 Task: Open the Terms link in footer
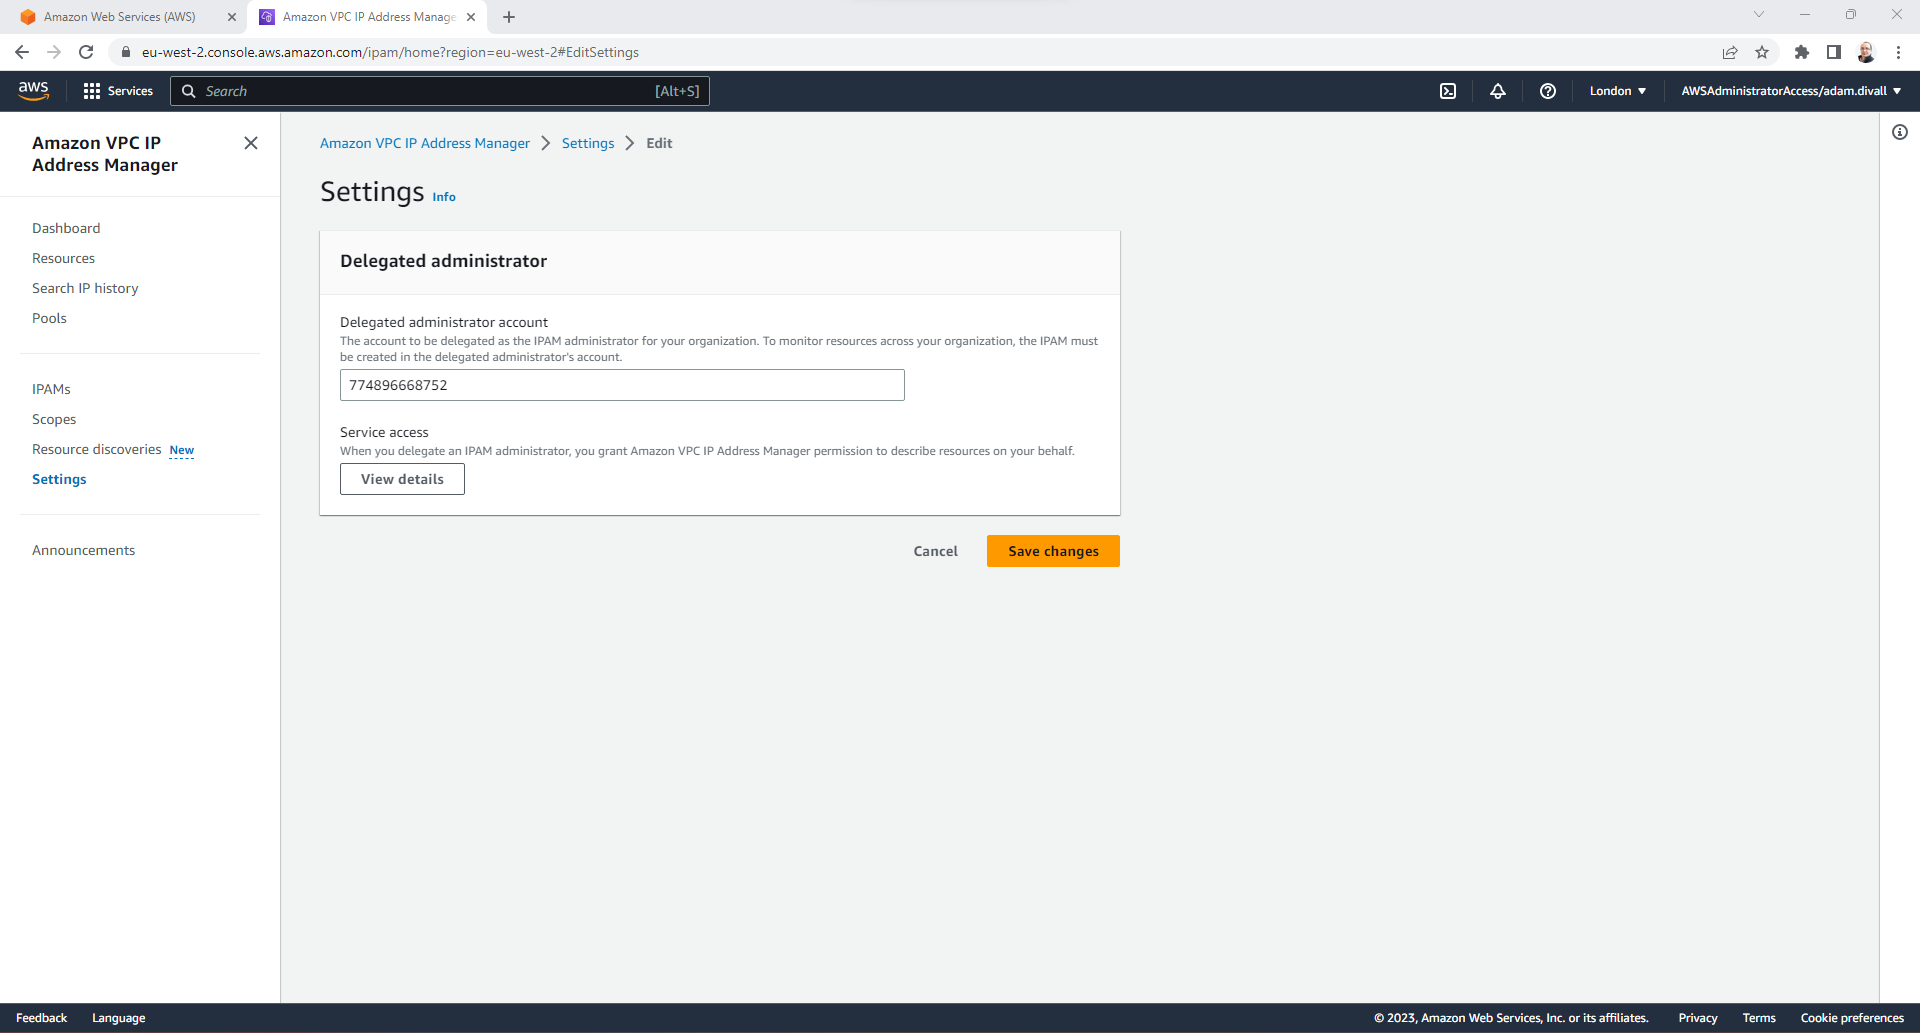pos(1759,1018)
